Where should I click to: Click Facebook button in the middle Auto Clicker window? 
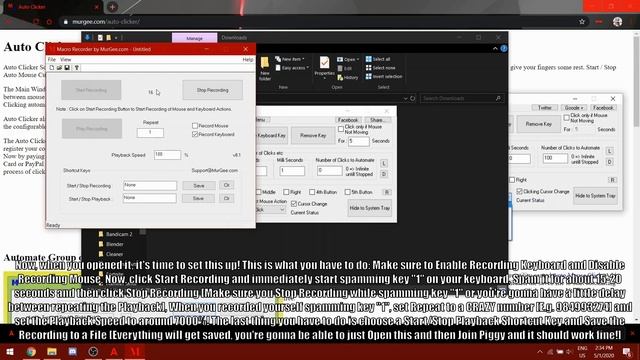click(x=348, y=120)
